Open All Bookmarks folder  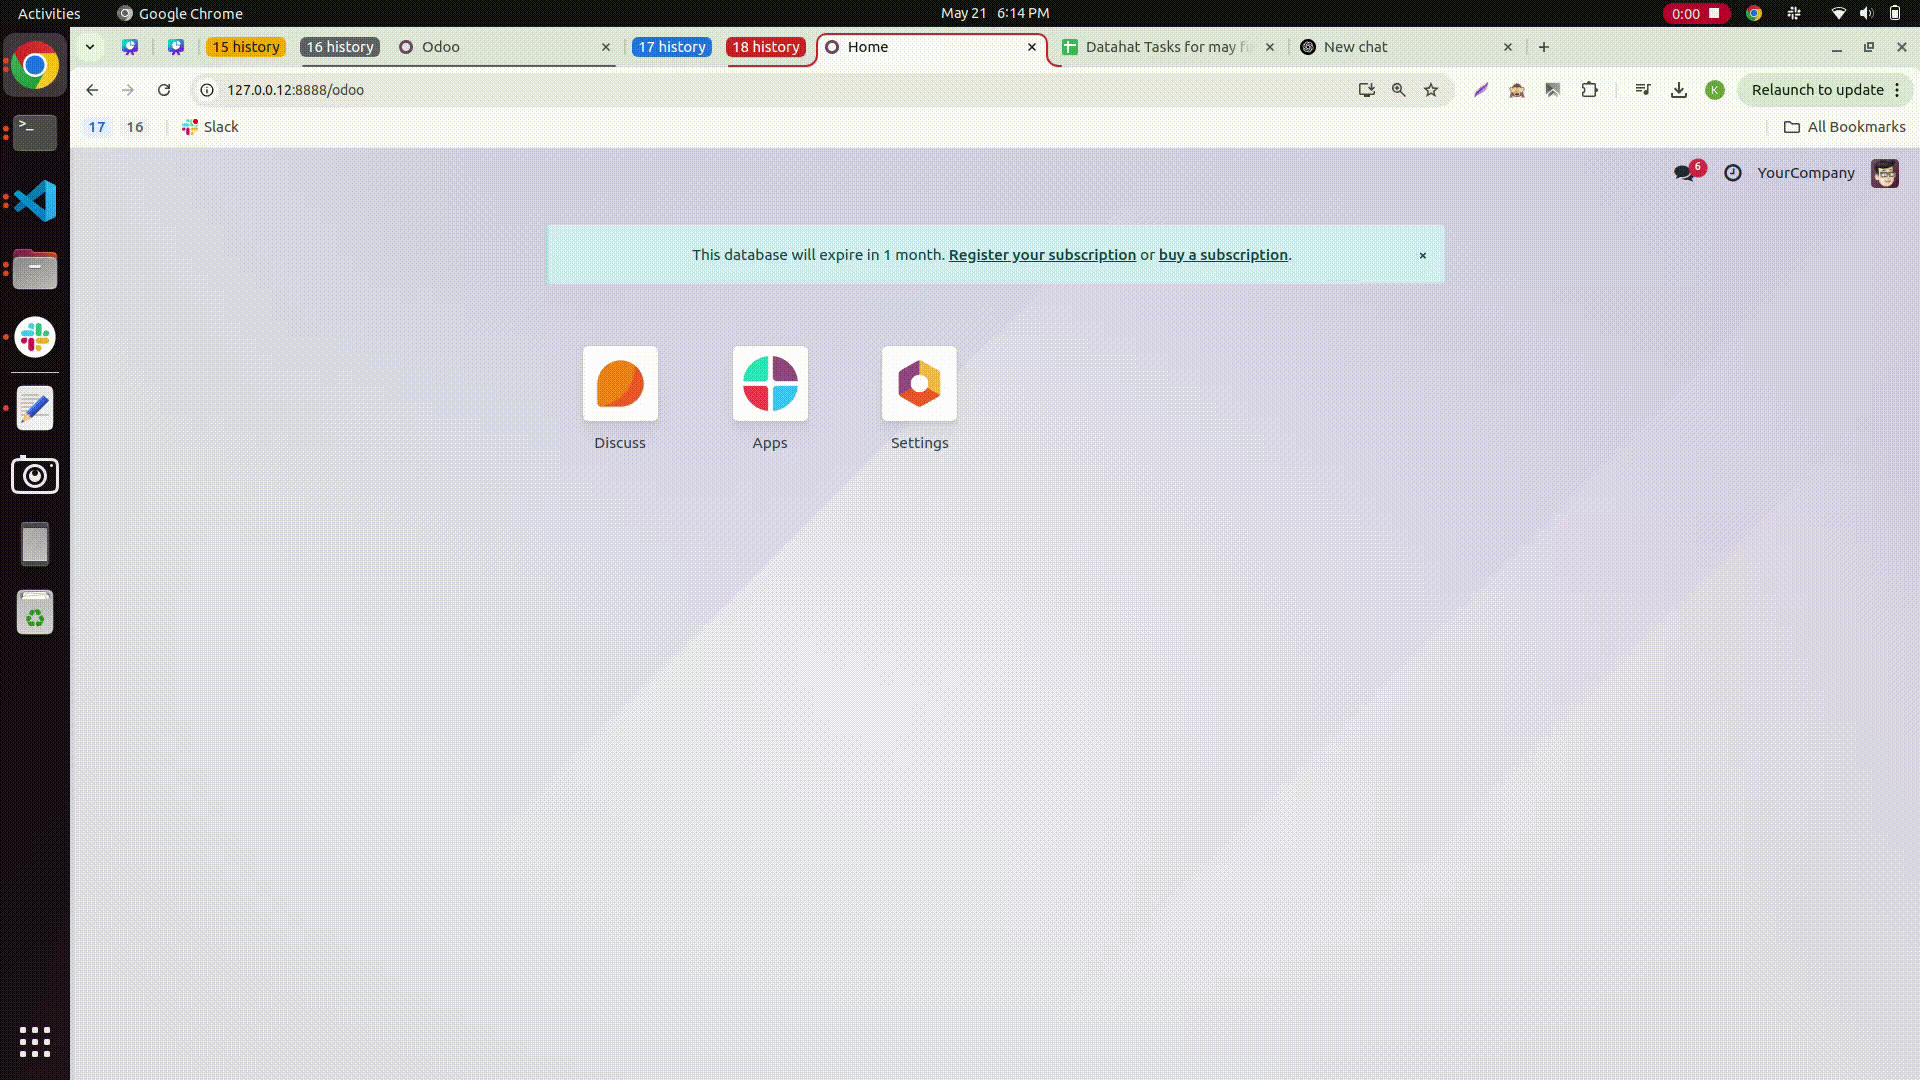(1845, 127)
